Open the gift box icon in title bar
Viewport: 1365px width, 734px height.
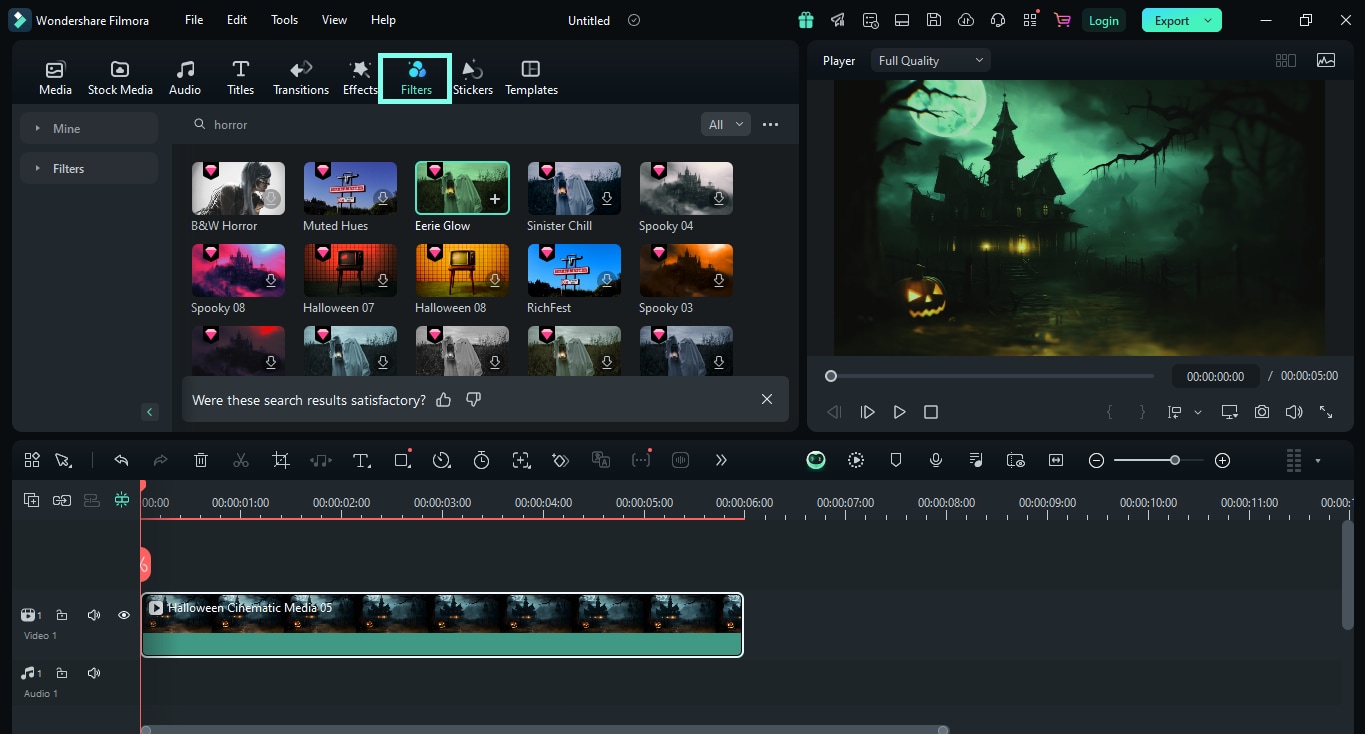(806, 20)
